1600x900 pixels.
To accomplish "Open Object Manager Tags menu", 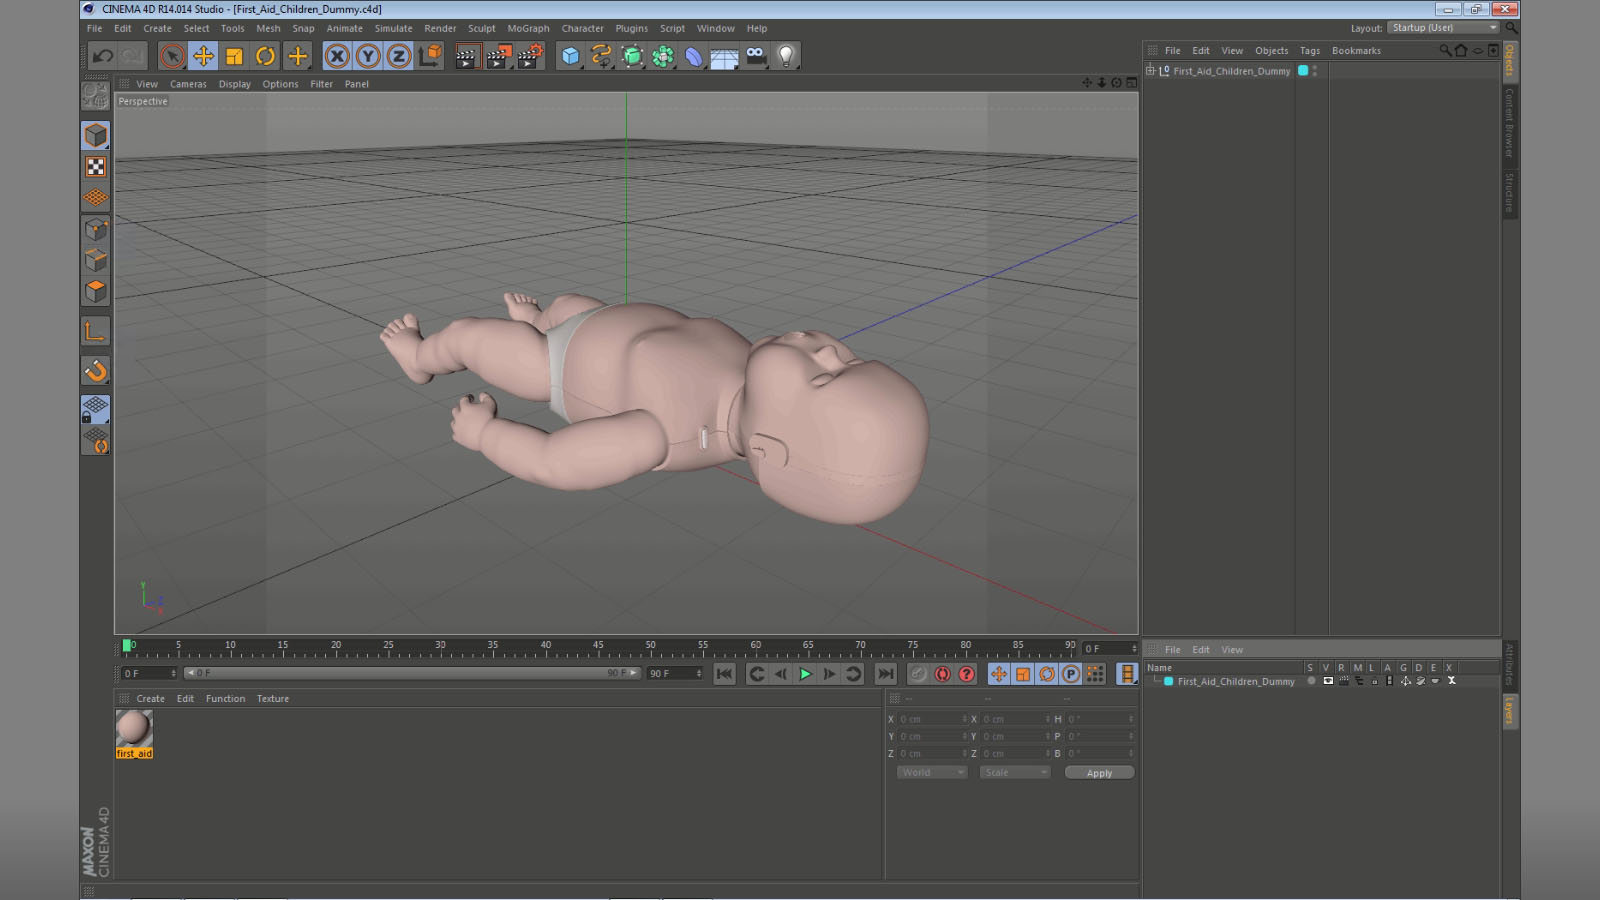I will [x=1310, y=51].
